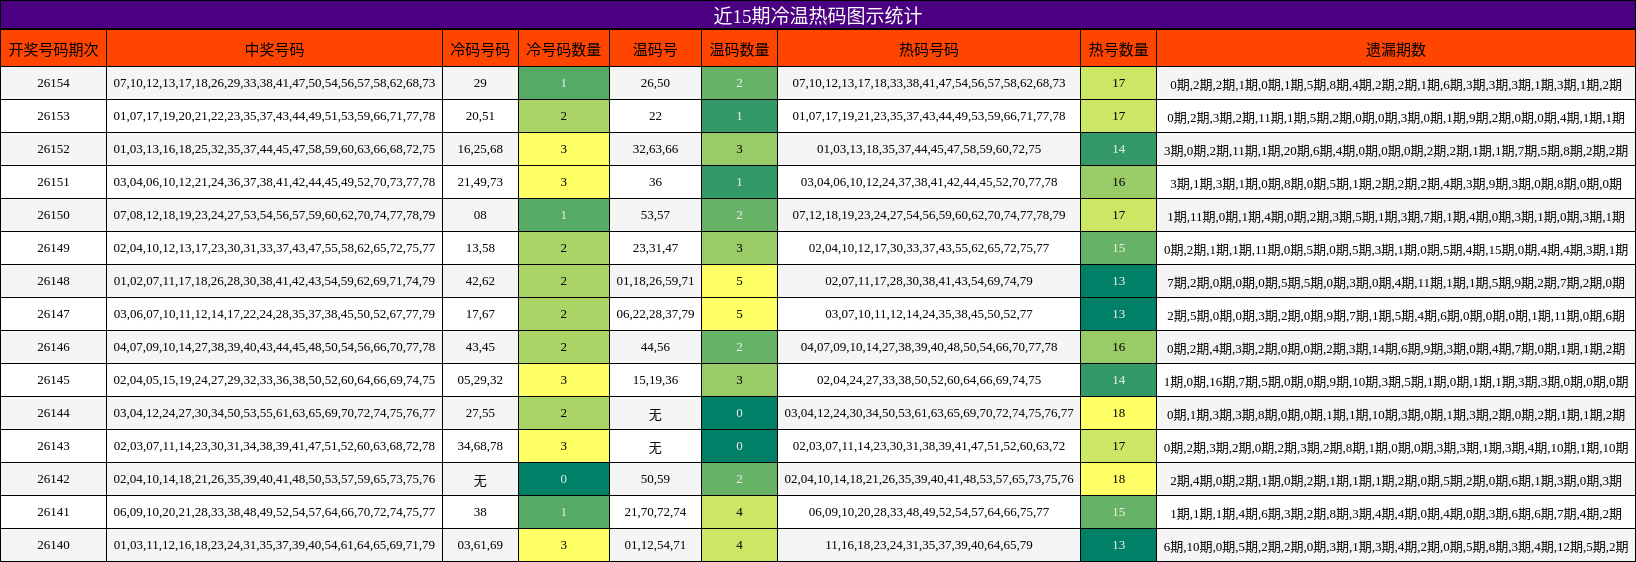Select period number 26146
The width and height of the screenshot is (1636, 562).
54,347
